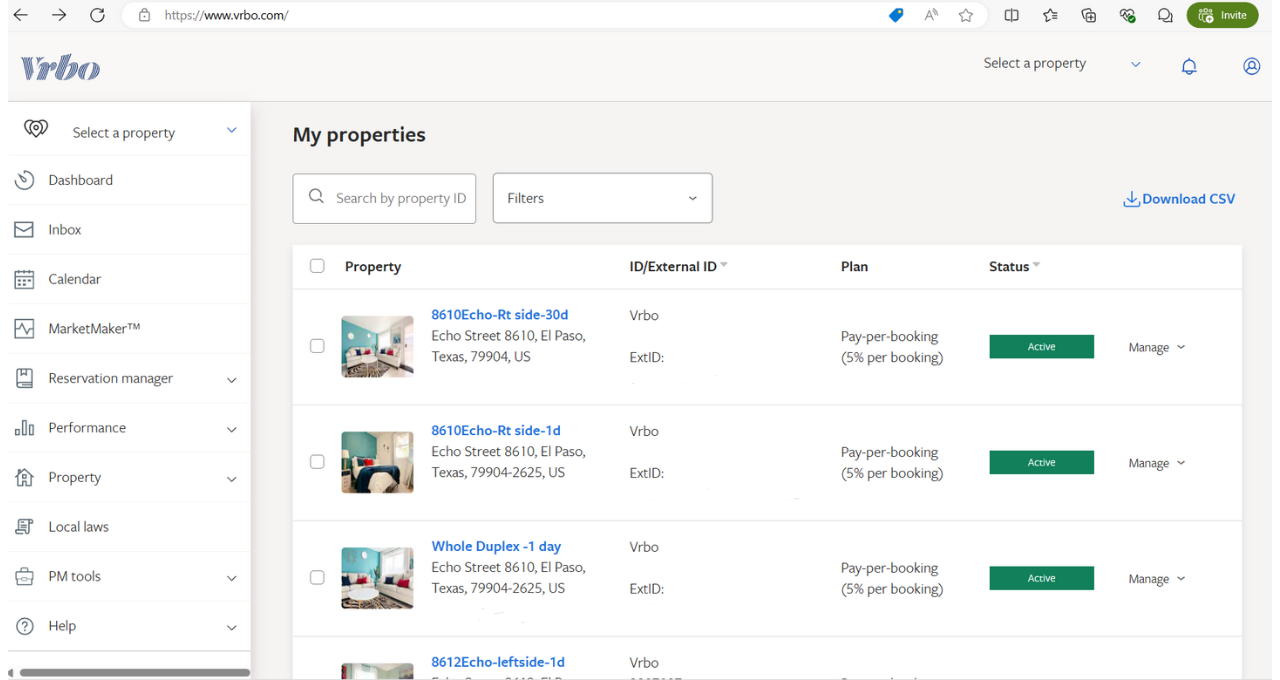Image resolution: width=1280 pixels, height=680 pixels.
Task: Open notifications bell icon
Action: pos(1189,66)
